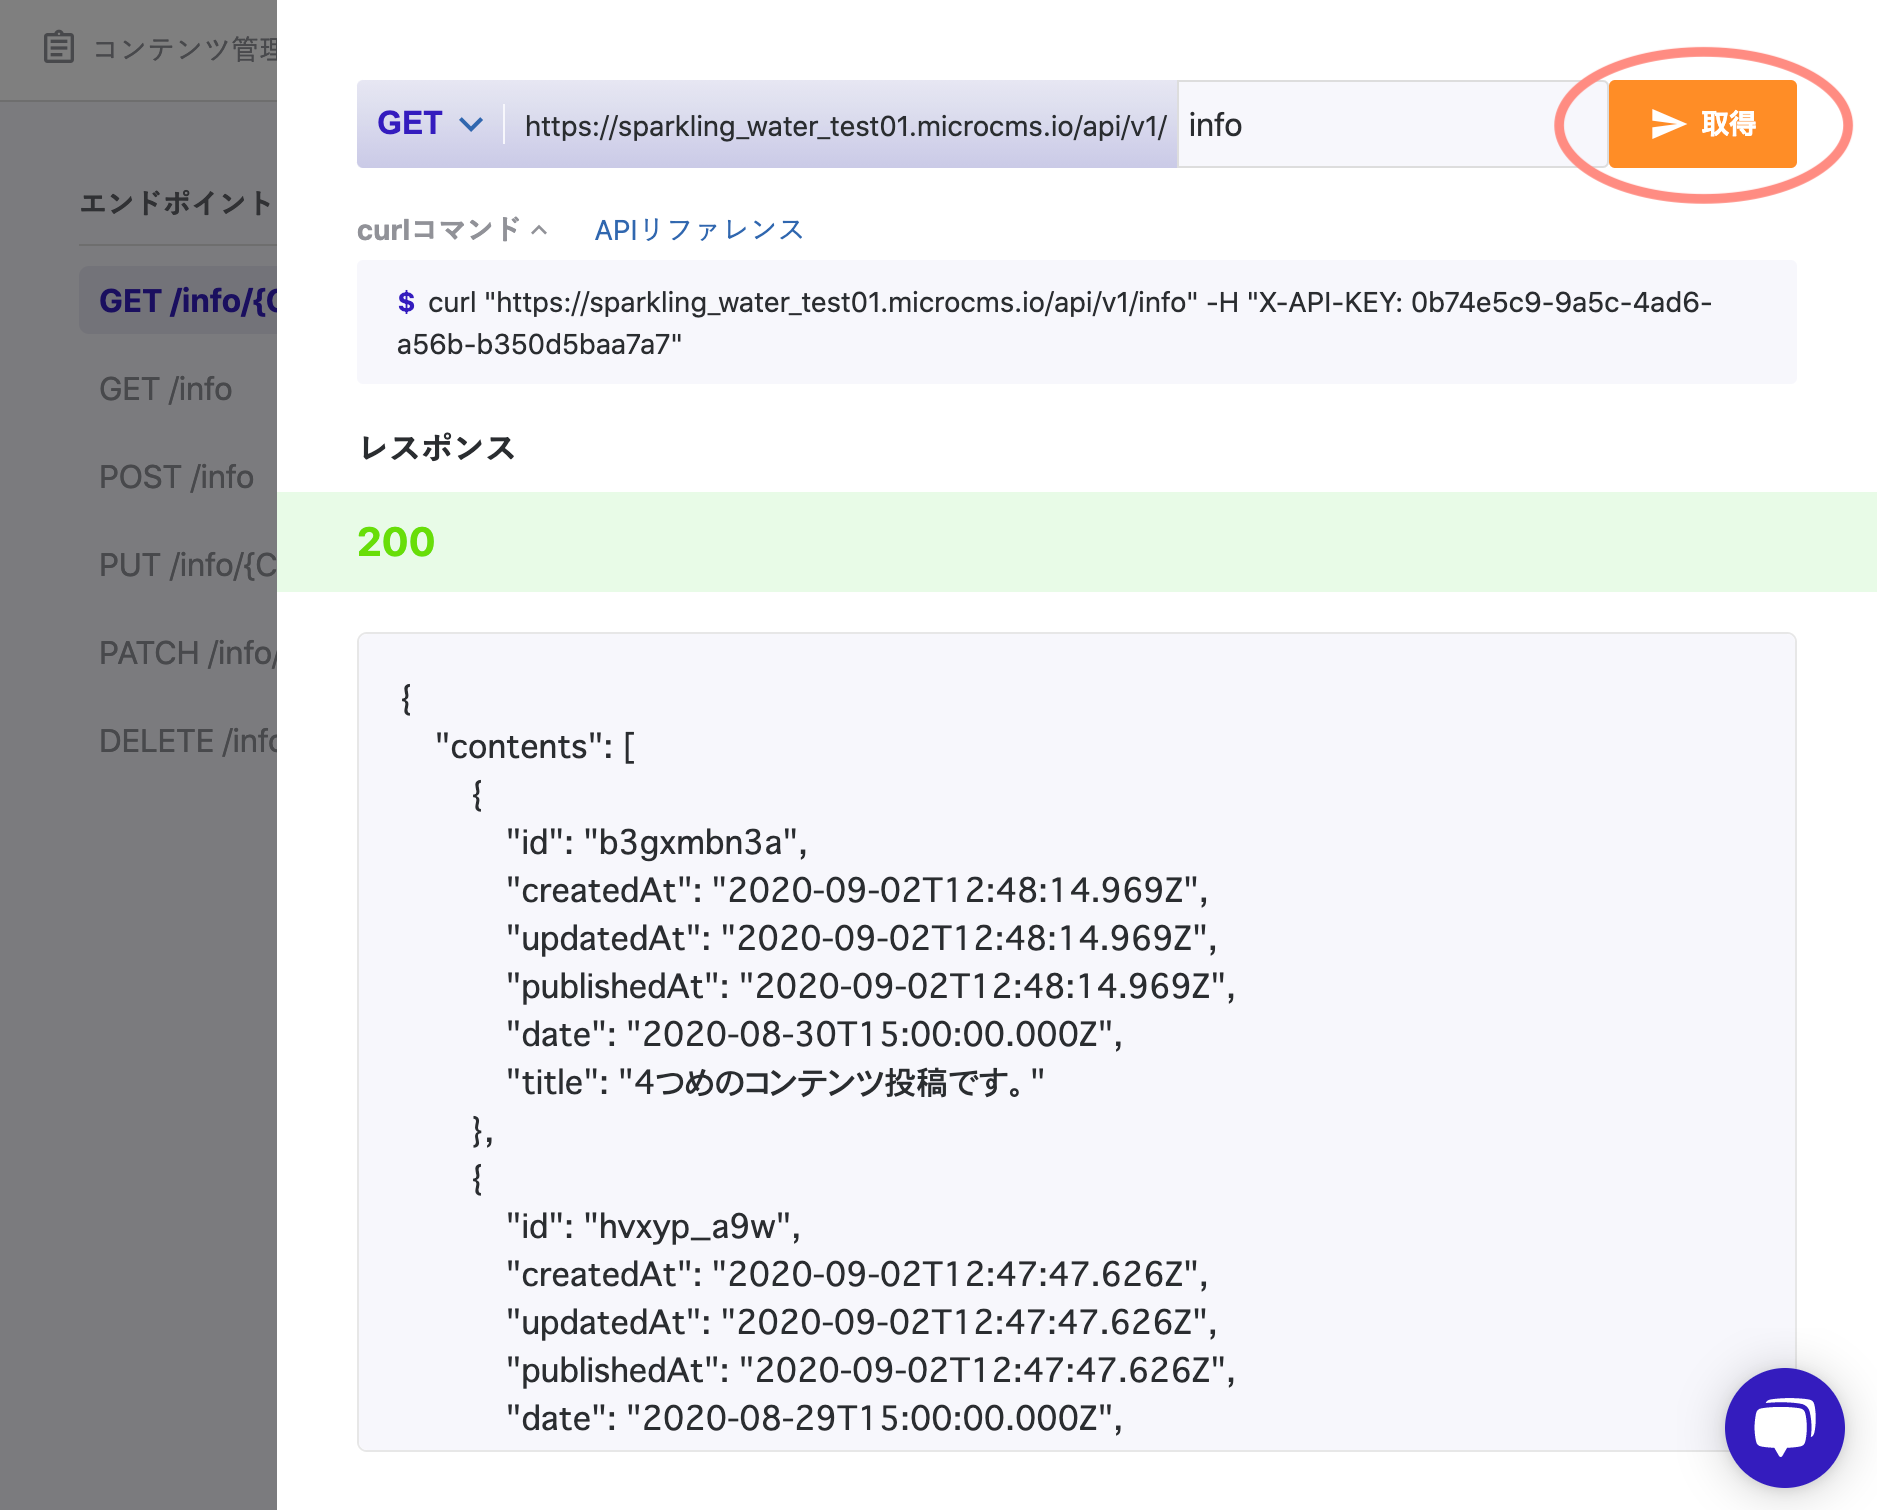
Task: Open the chat support bubble
Action: pyautogui.click(x=1783, y=1427)
